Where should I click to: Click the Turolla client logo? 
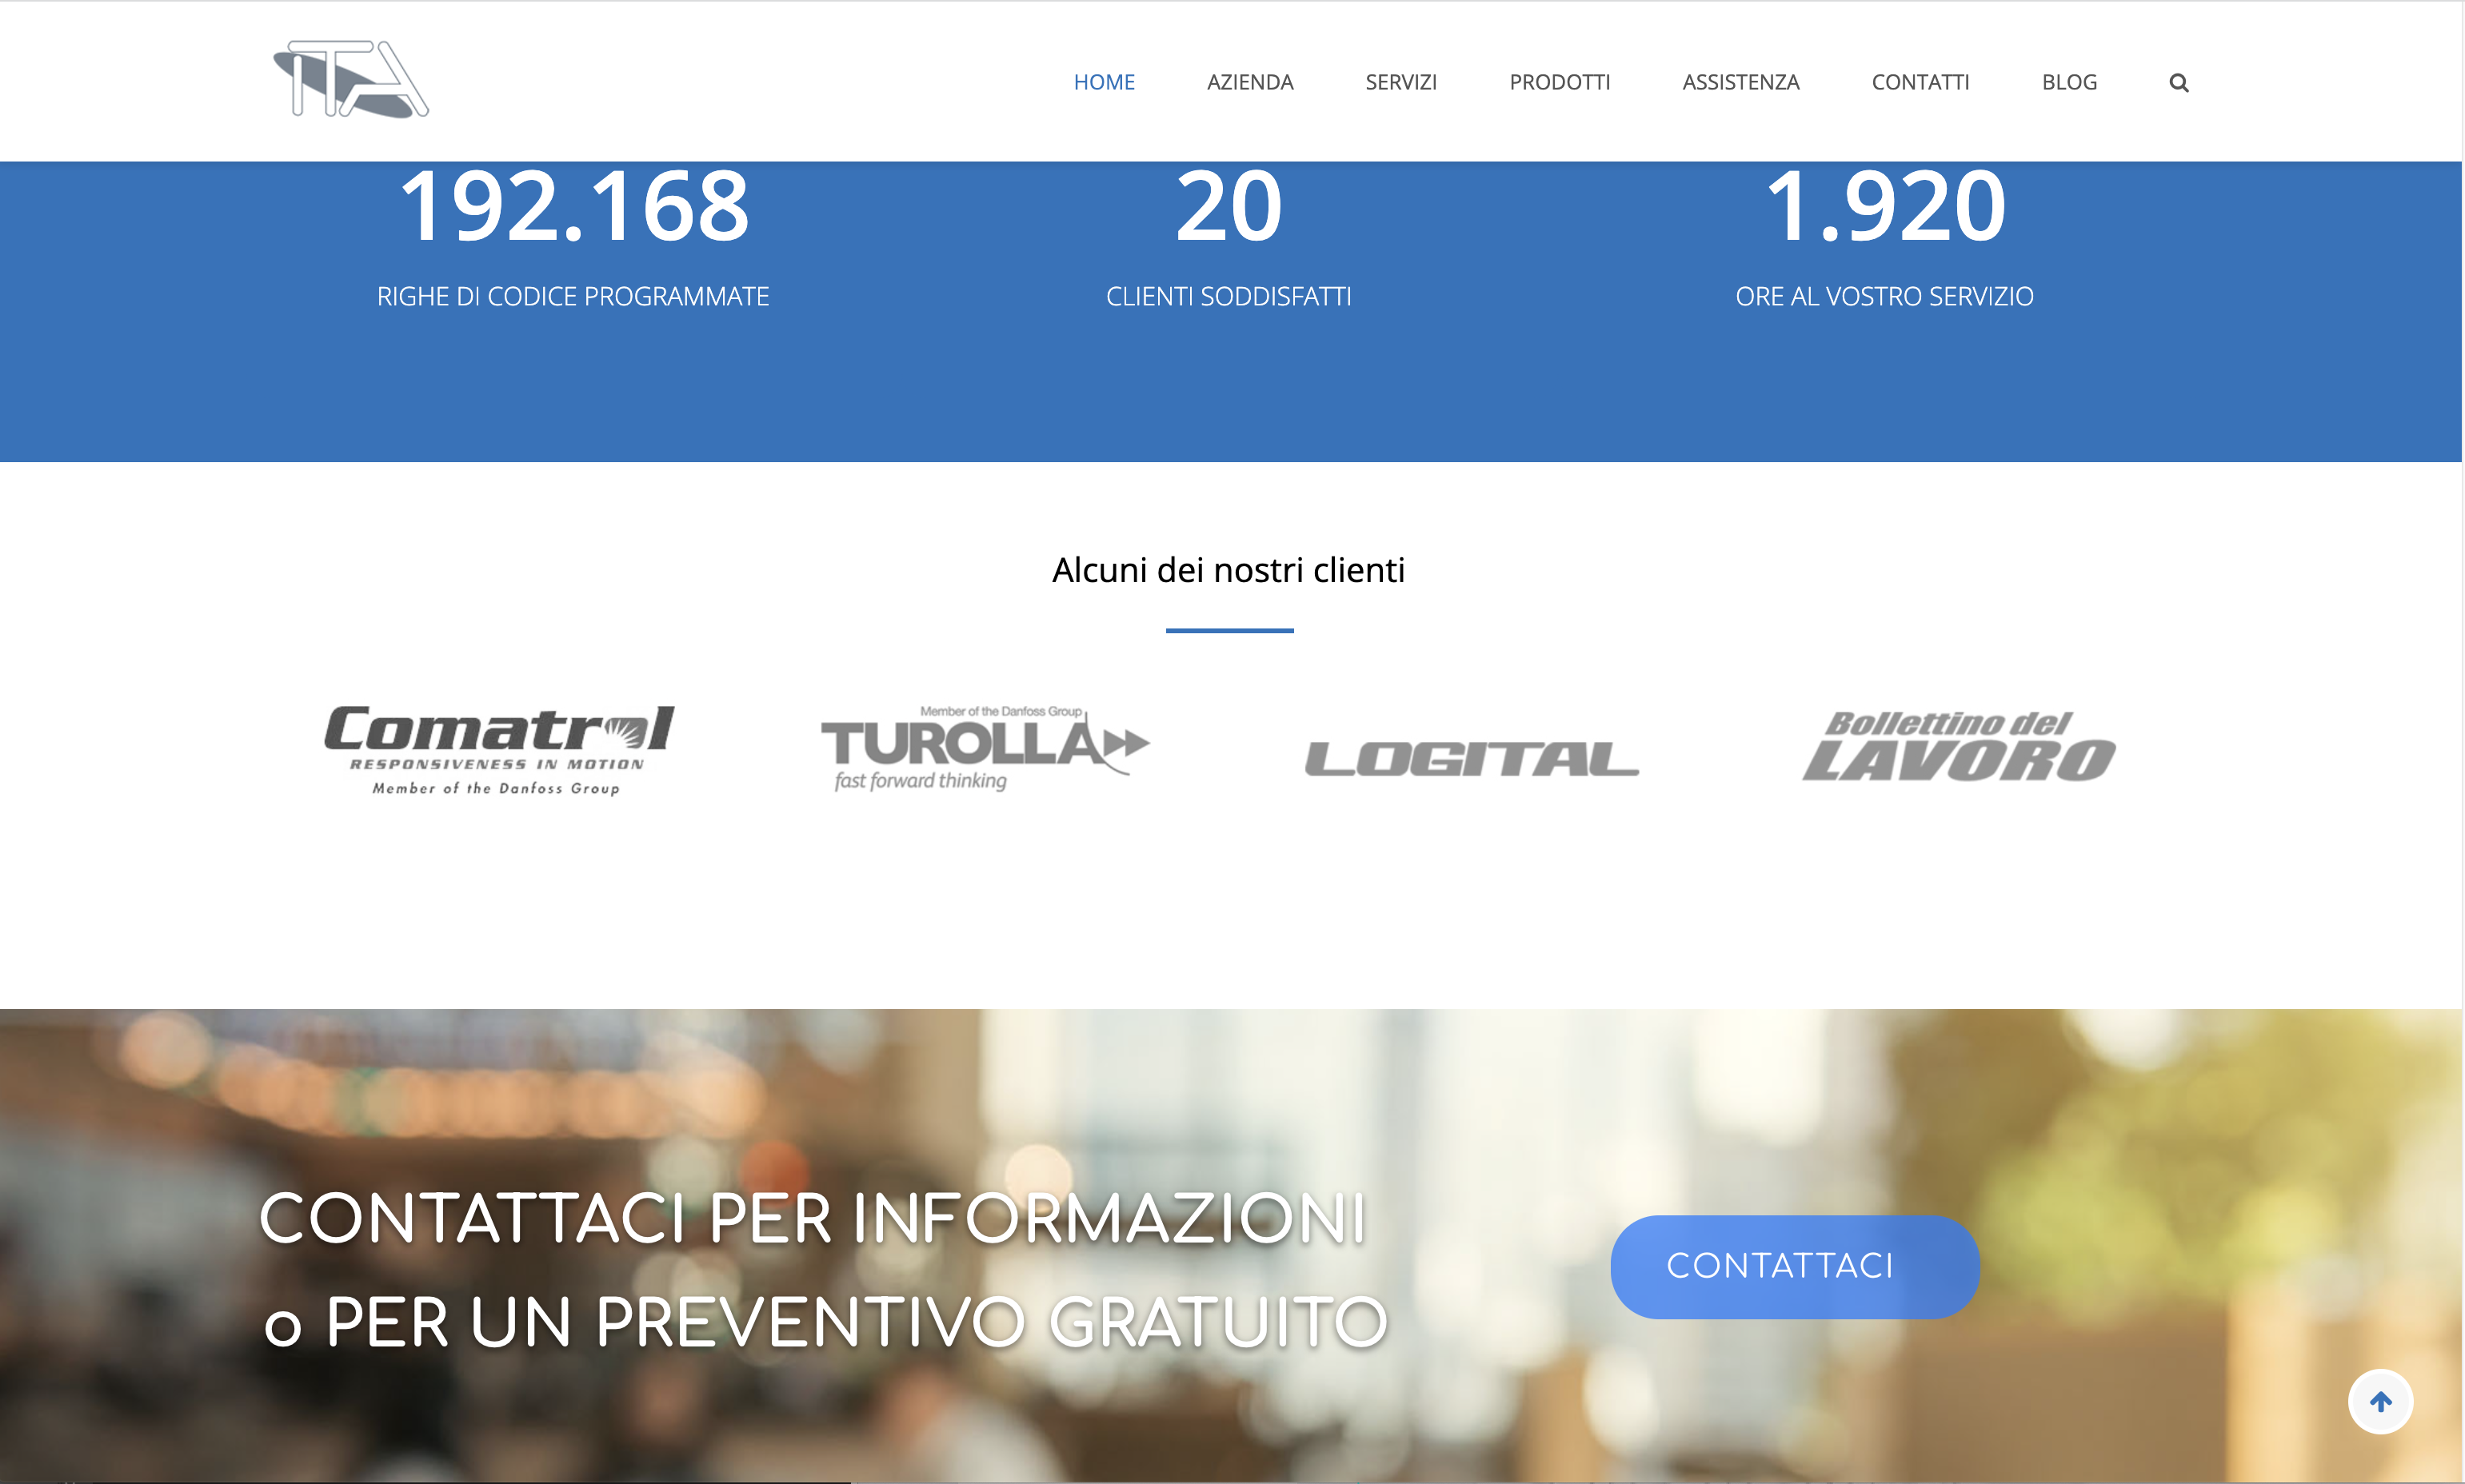pyautogui.click(x=985, y=749)
